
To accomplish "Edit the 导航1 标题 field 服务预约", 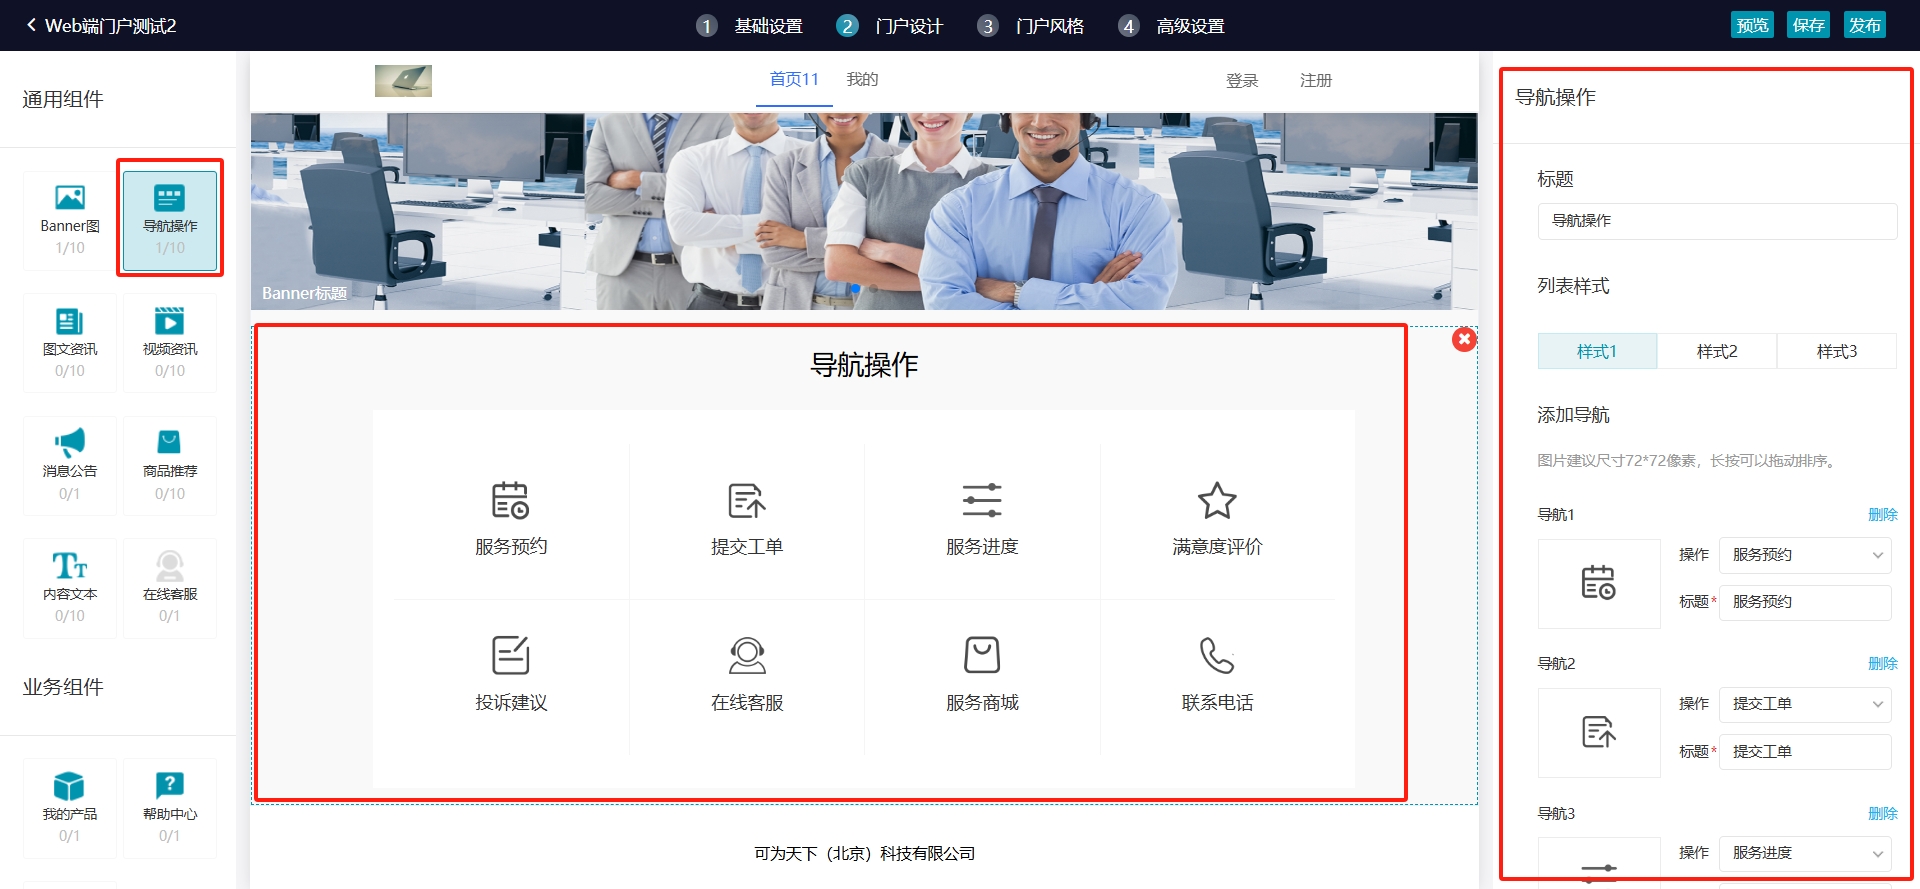I will click(x=1805, y=602).
